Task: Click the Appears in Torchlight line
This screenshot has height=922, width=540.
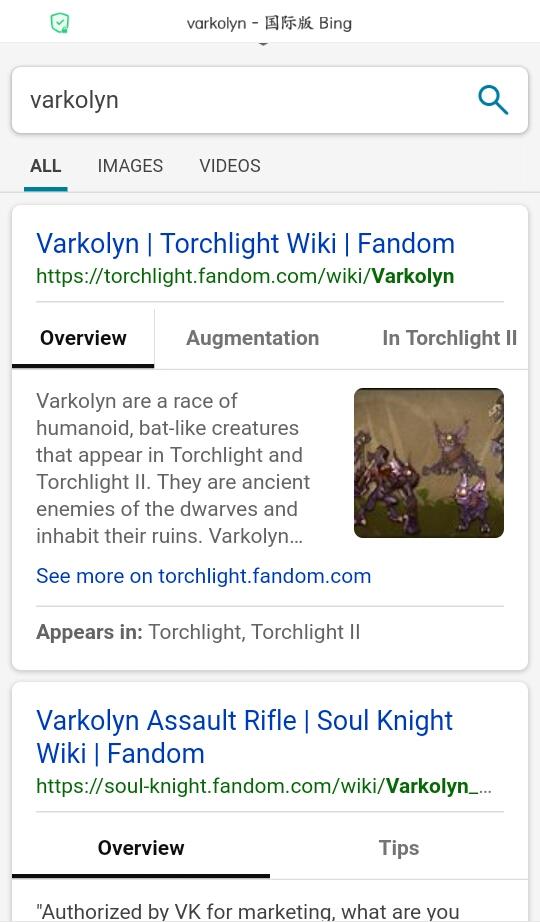Action: point(198,632)
